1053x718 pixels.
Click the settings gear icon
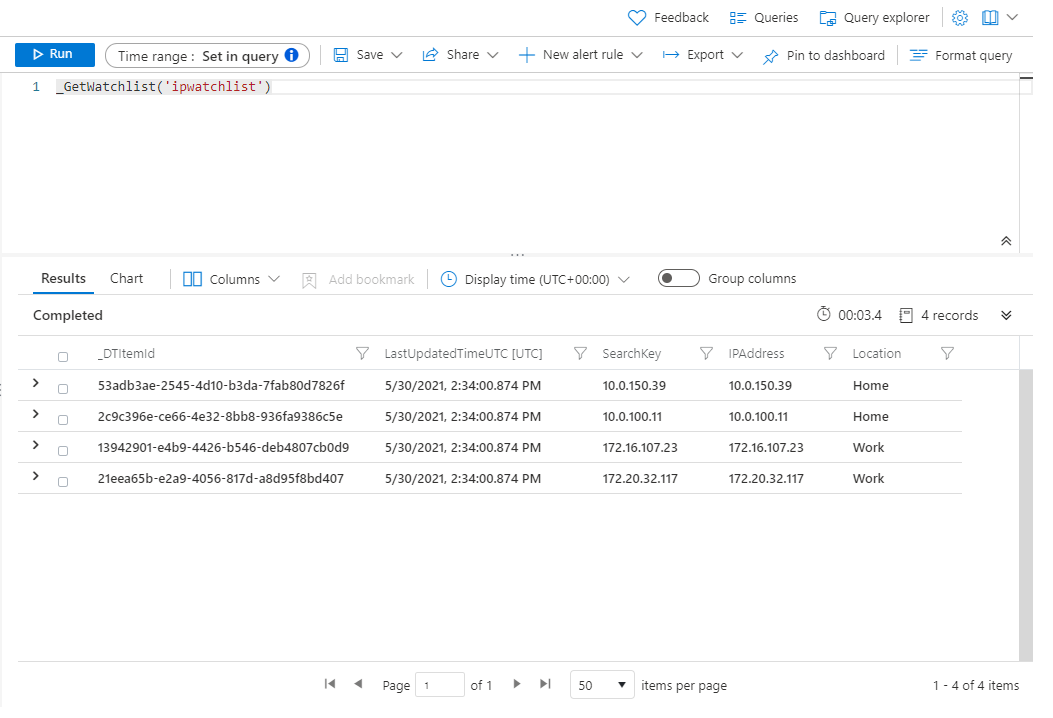tap(959, 17)
